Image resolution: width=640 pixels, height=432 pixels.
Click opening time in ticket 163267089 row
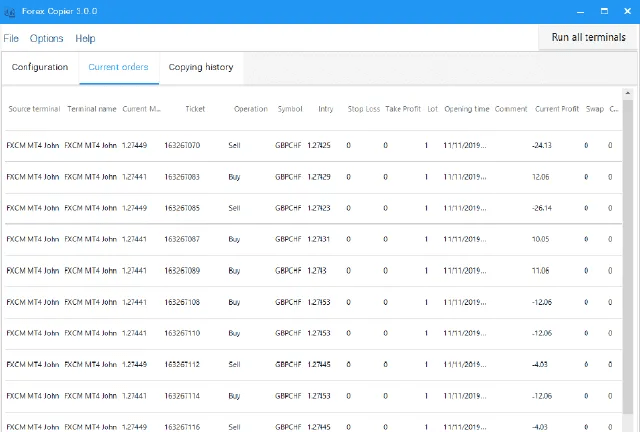[x=465, y=271]
